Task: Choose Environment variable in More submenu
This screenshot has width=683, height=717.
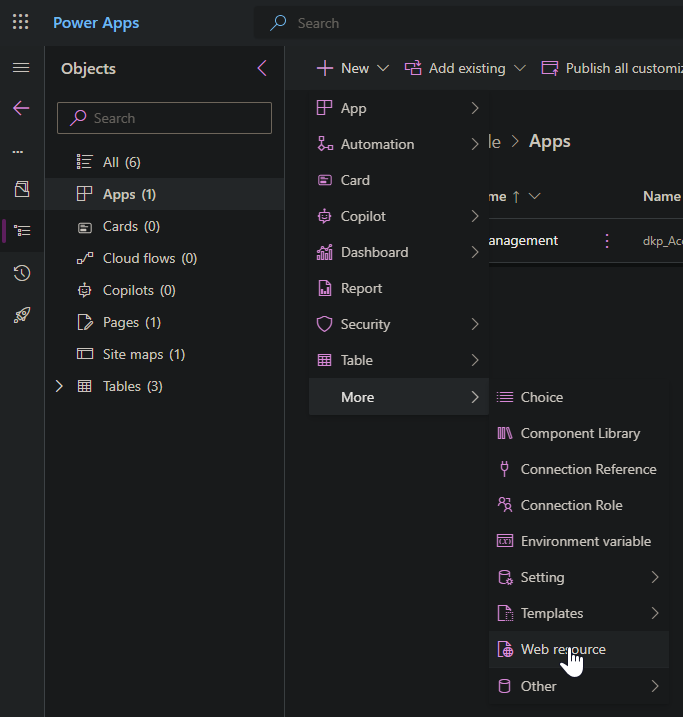Action: 579,541
